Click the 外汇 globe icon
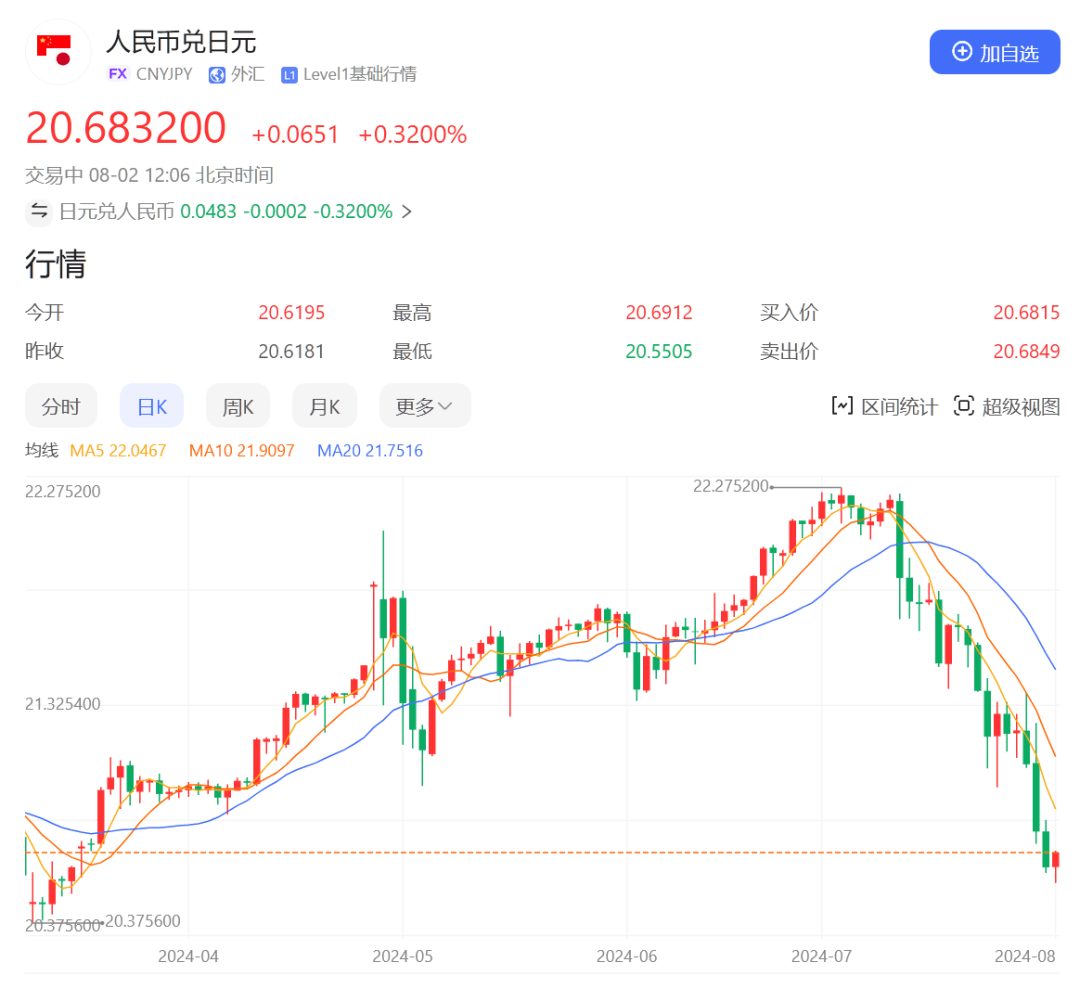1080x988 pixels. 216,74
